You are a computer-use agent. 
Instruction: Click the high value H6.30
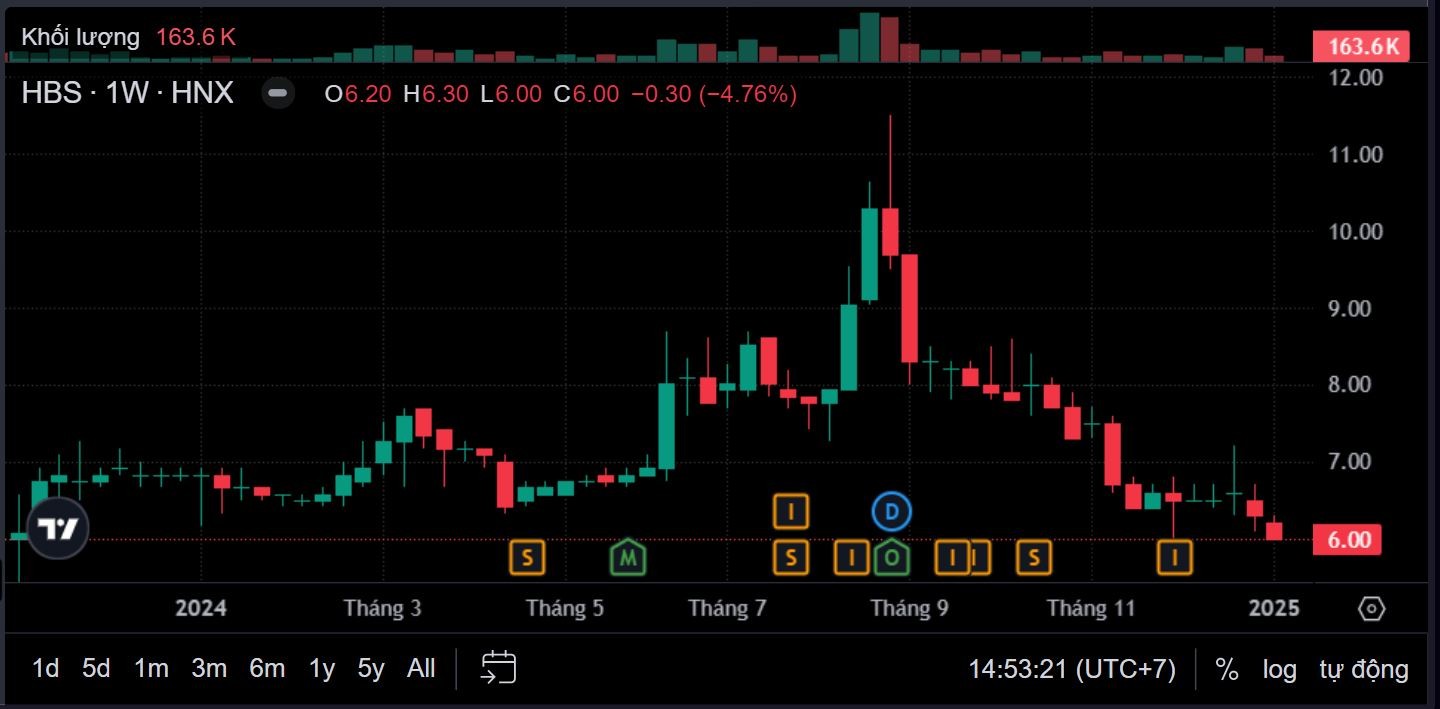pos(436,94)
